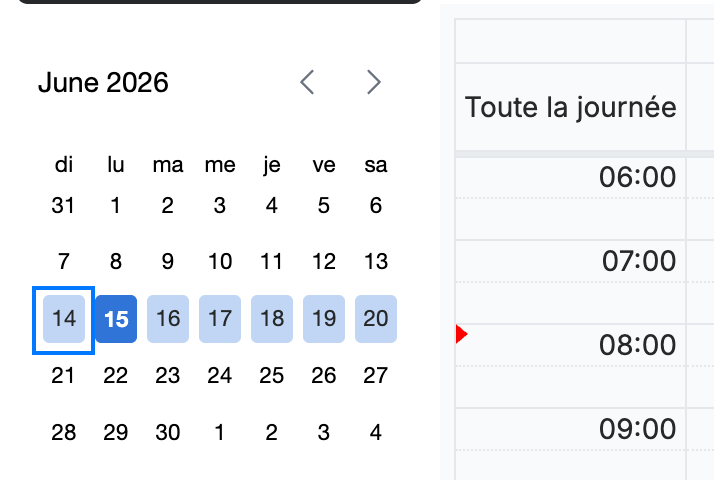Click the June 2026 month title
This screenshot has height=480, width=714.
tap(103, 82)
